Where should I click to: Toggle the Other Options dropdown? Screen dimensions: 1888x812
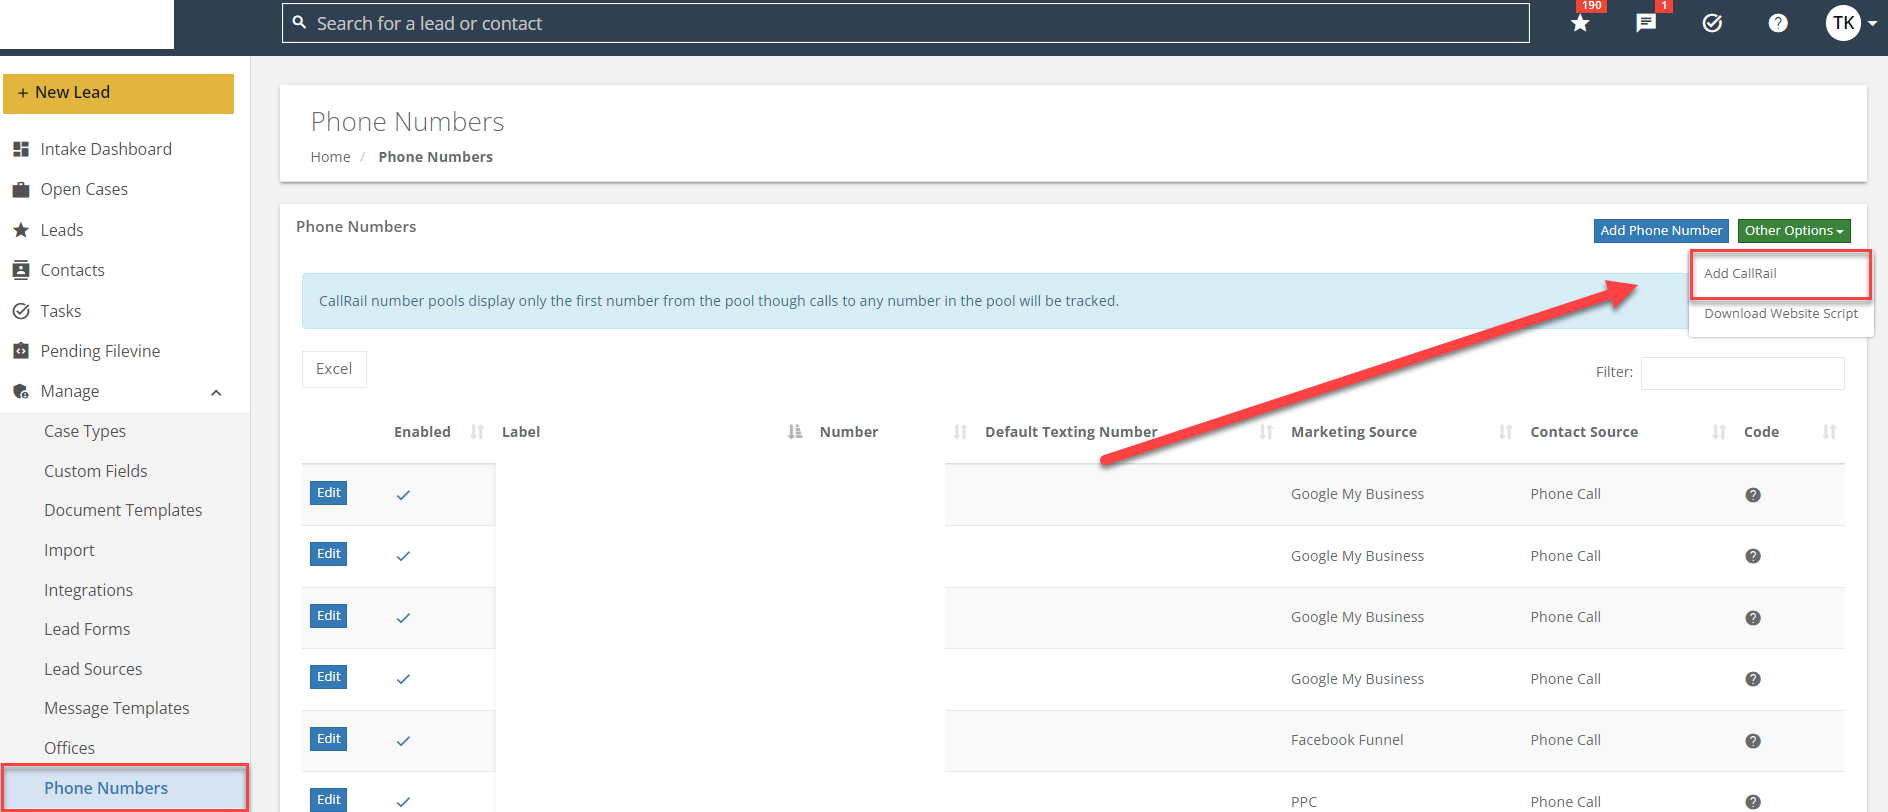click(1794, 231)
